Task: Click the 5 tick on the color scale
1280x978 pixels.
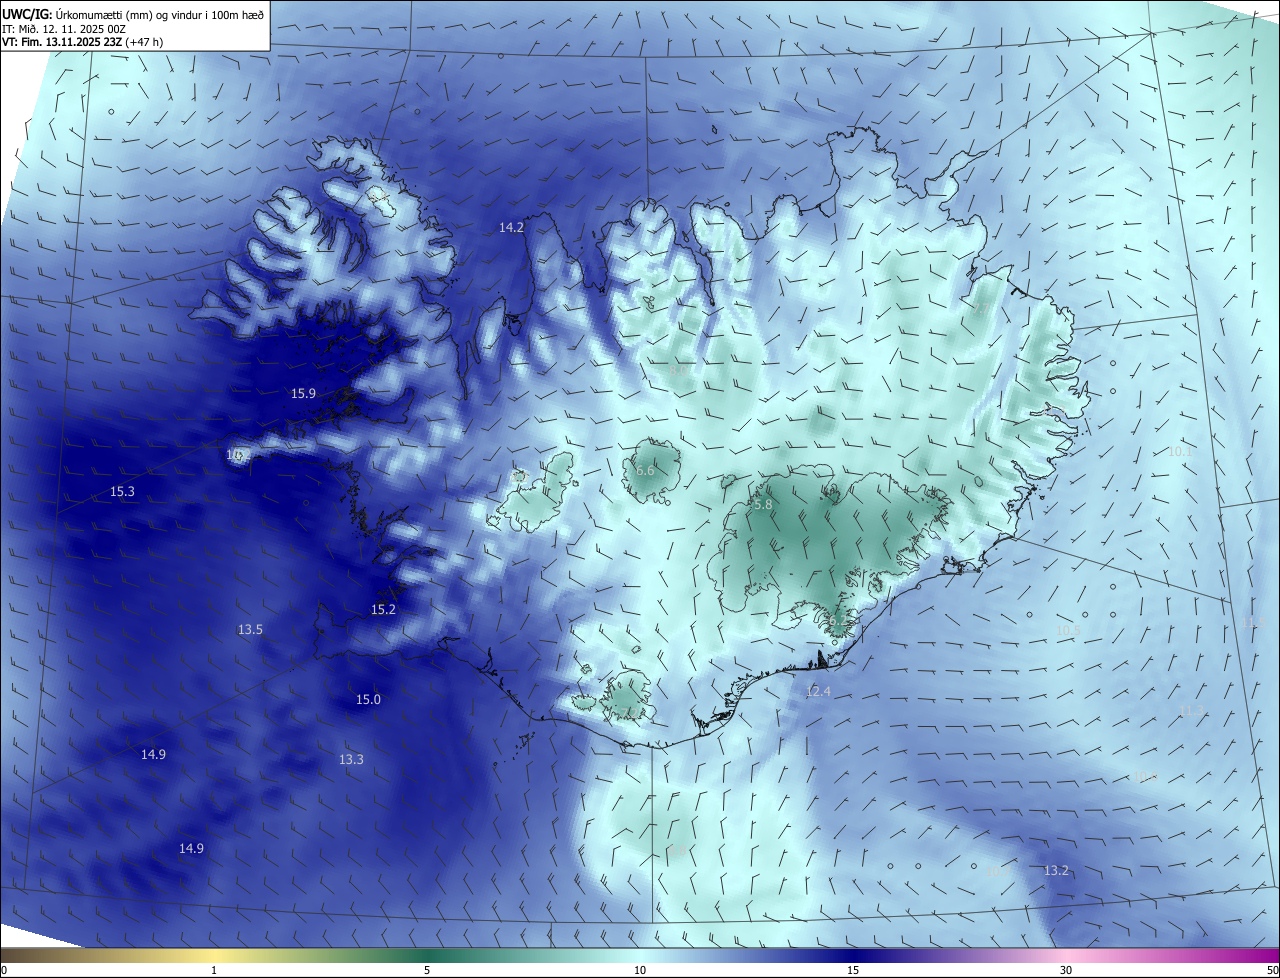Action: click(427, 971)
